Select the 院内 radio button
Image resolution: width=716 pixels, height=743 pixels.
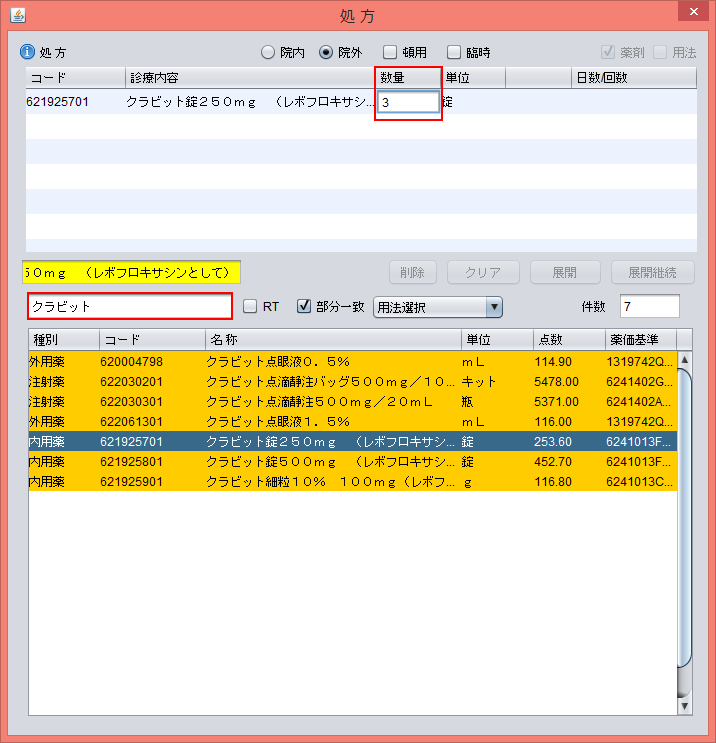pos(268,52)
